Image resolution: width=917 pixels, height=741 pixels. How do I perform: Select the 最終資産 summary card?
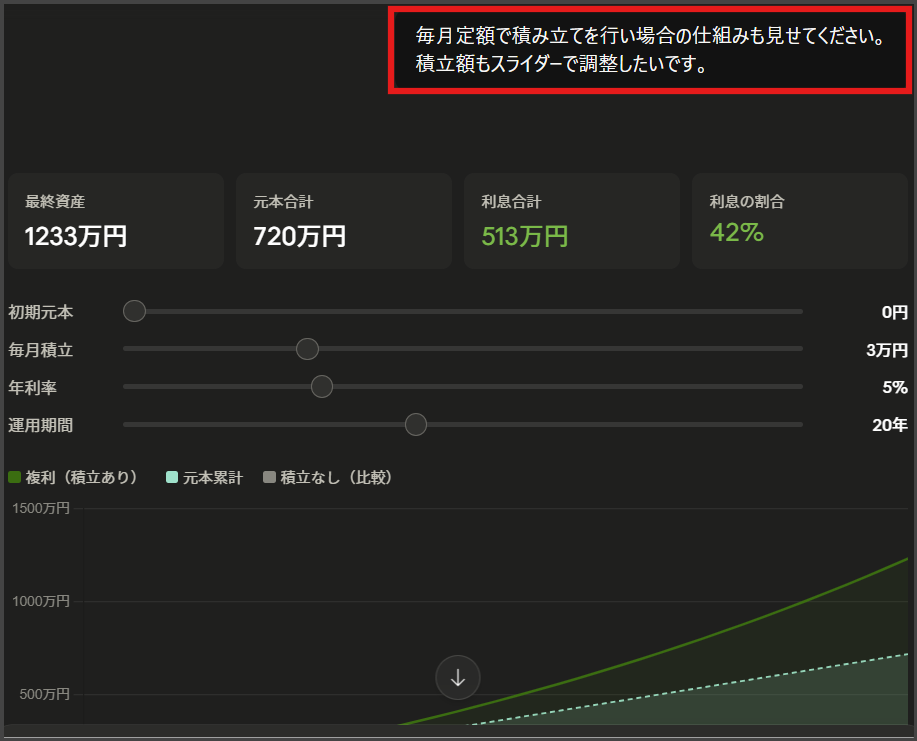116,221
